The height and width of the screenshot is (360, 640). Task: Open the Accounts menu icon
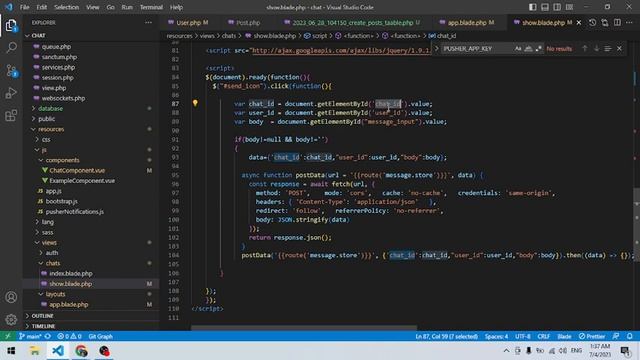(x=11, y=297)
